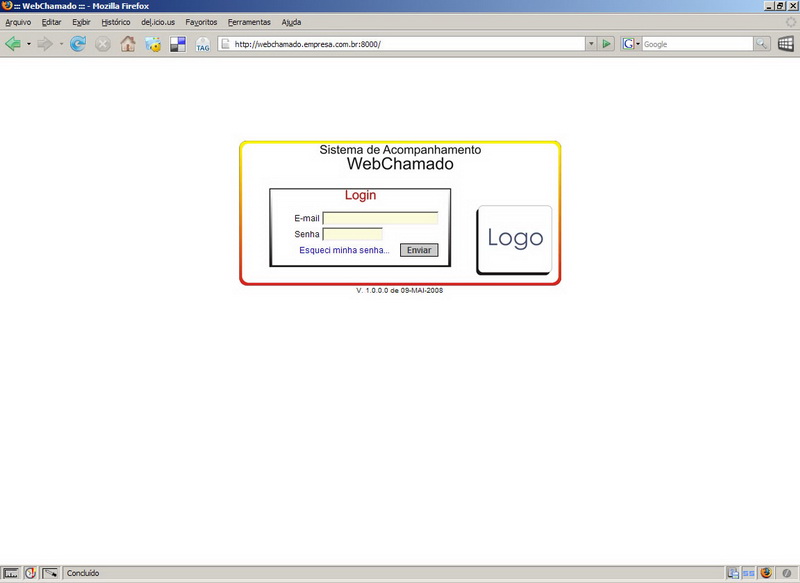Click the E-mail input field
Viewport: 800px width, 583px height.
[380, 218]
